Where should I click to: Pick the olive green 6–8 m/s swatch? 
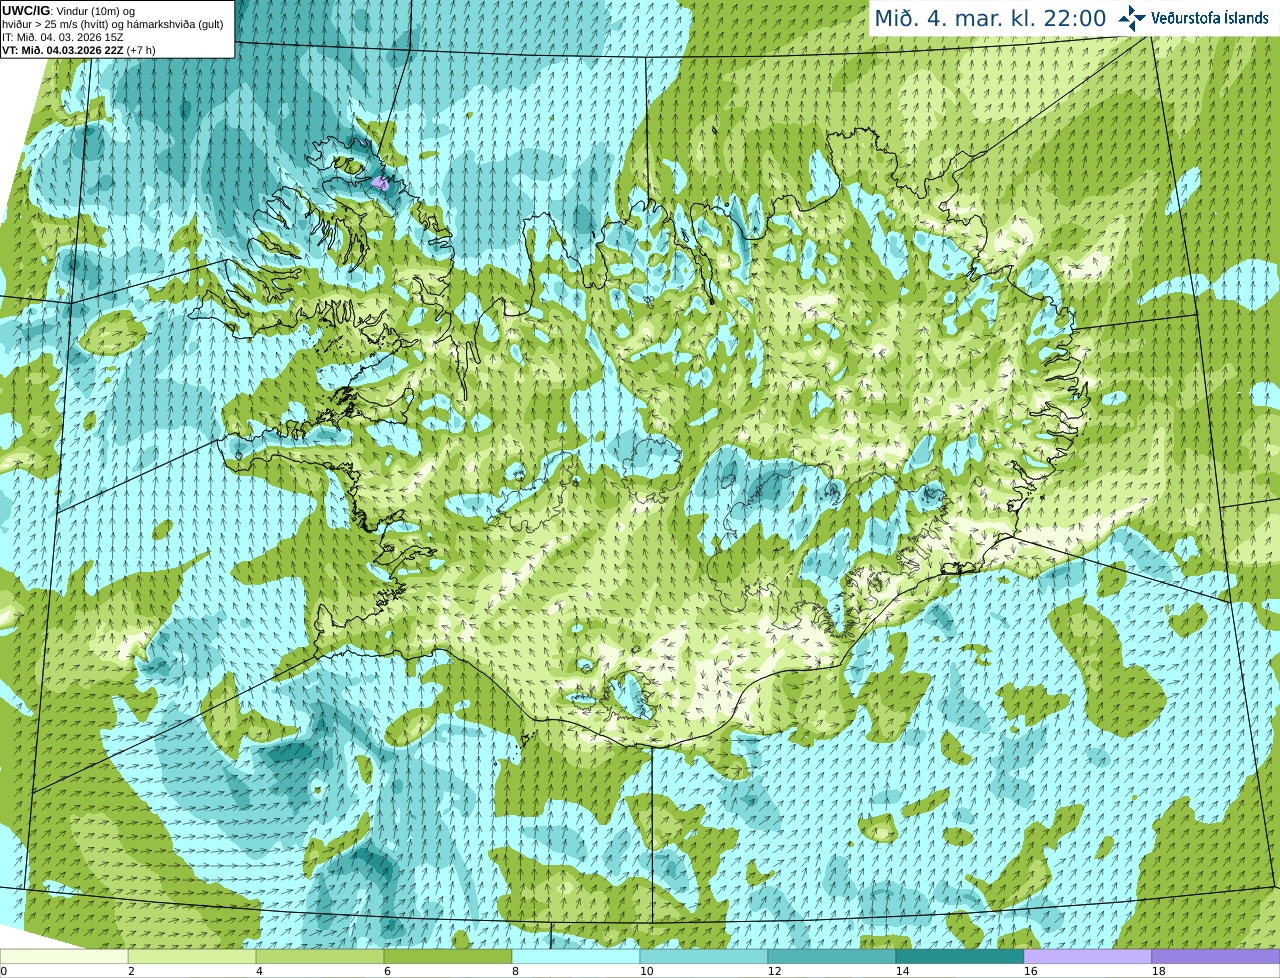[x=448, y=956]
